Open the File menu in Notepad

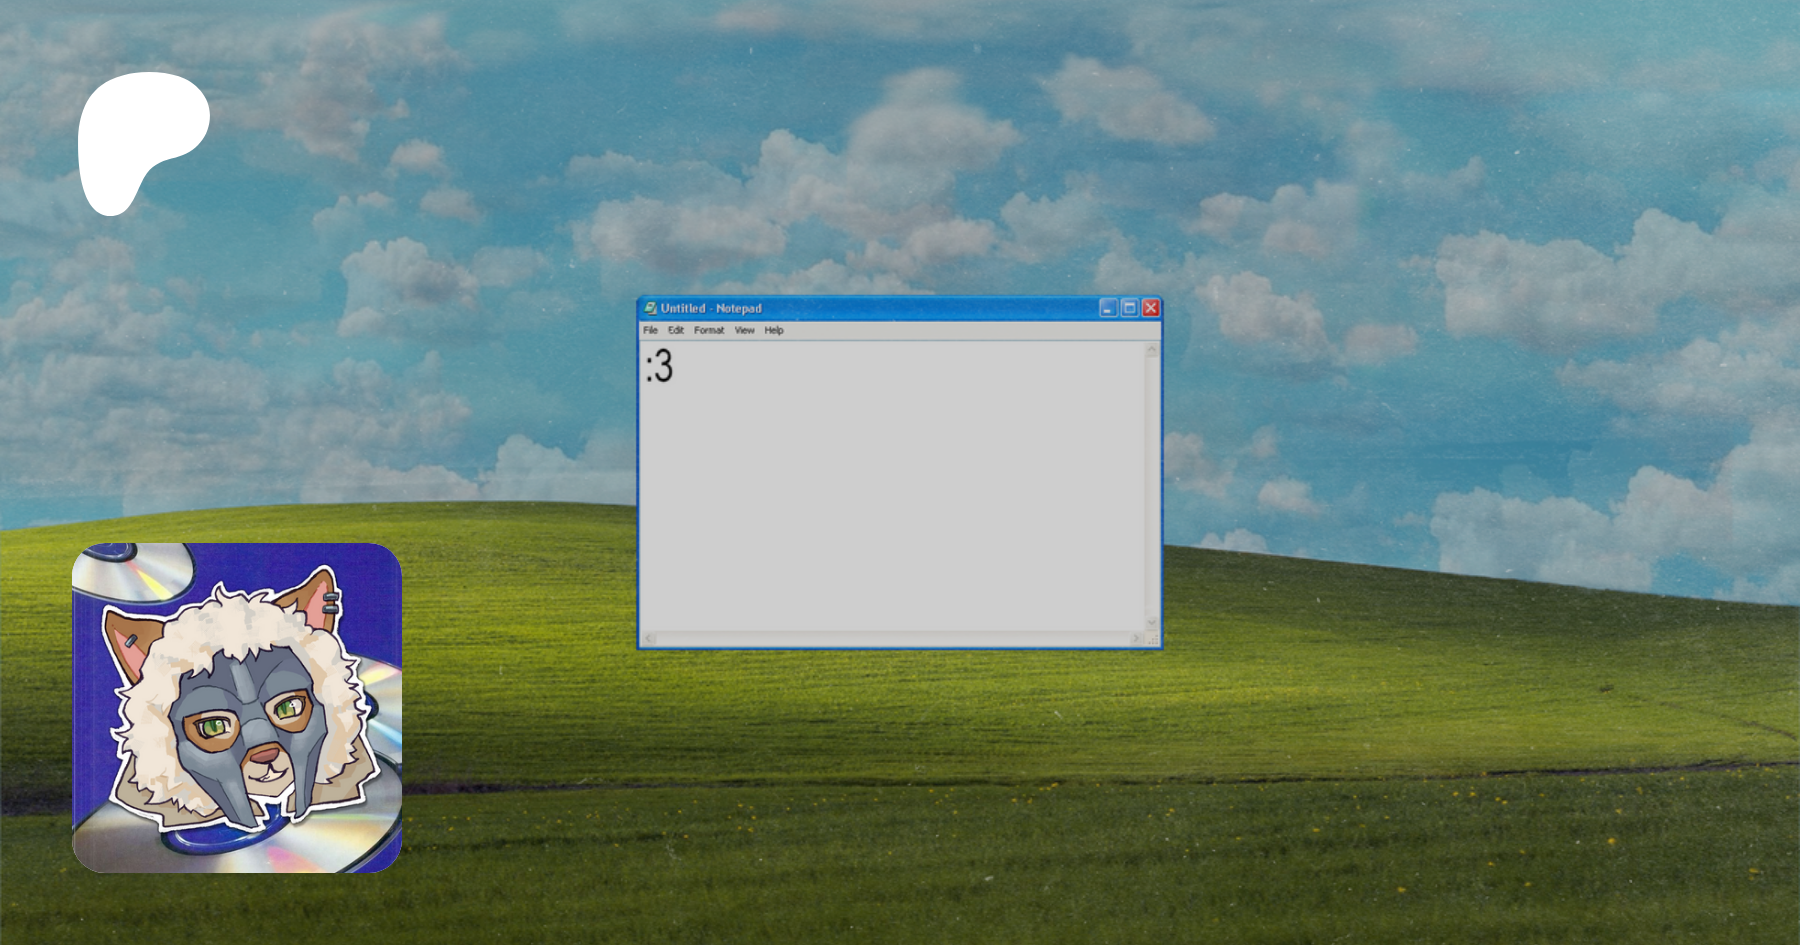[x=650, y=330]
